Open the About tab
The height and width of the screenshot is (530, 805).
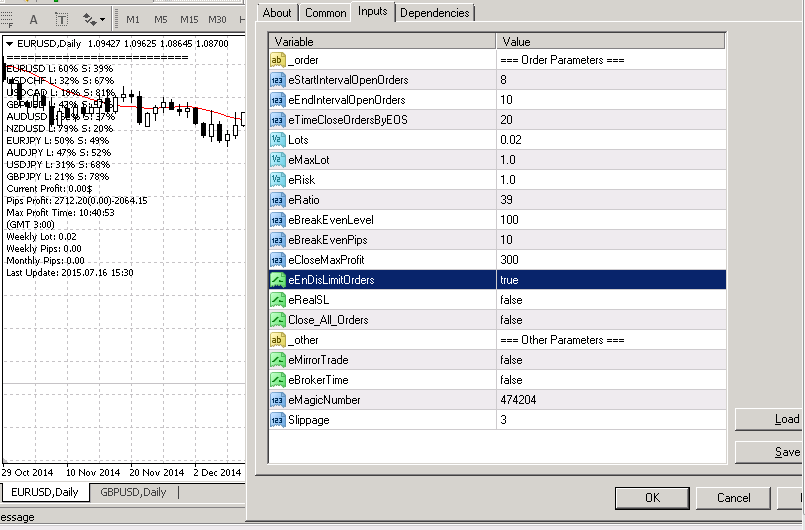tap(277, 13)
